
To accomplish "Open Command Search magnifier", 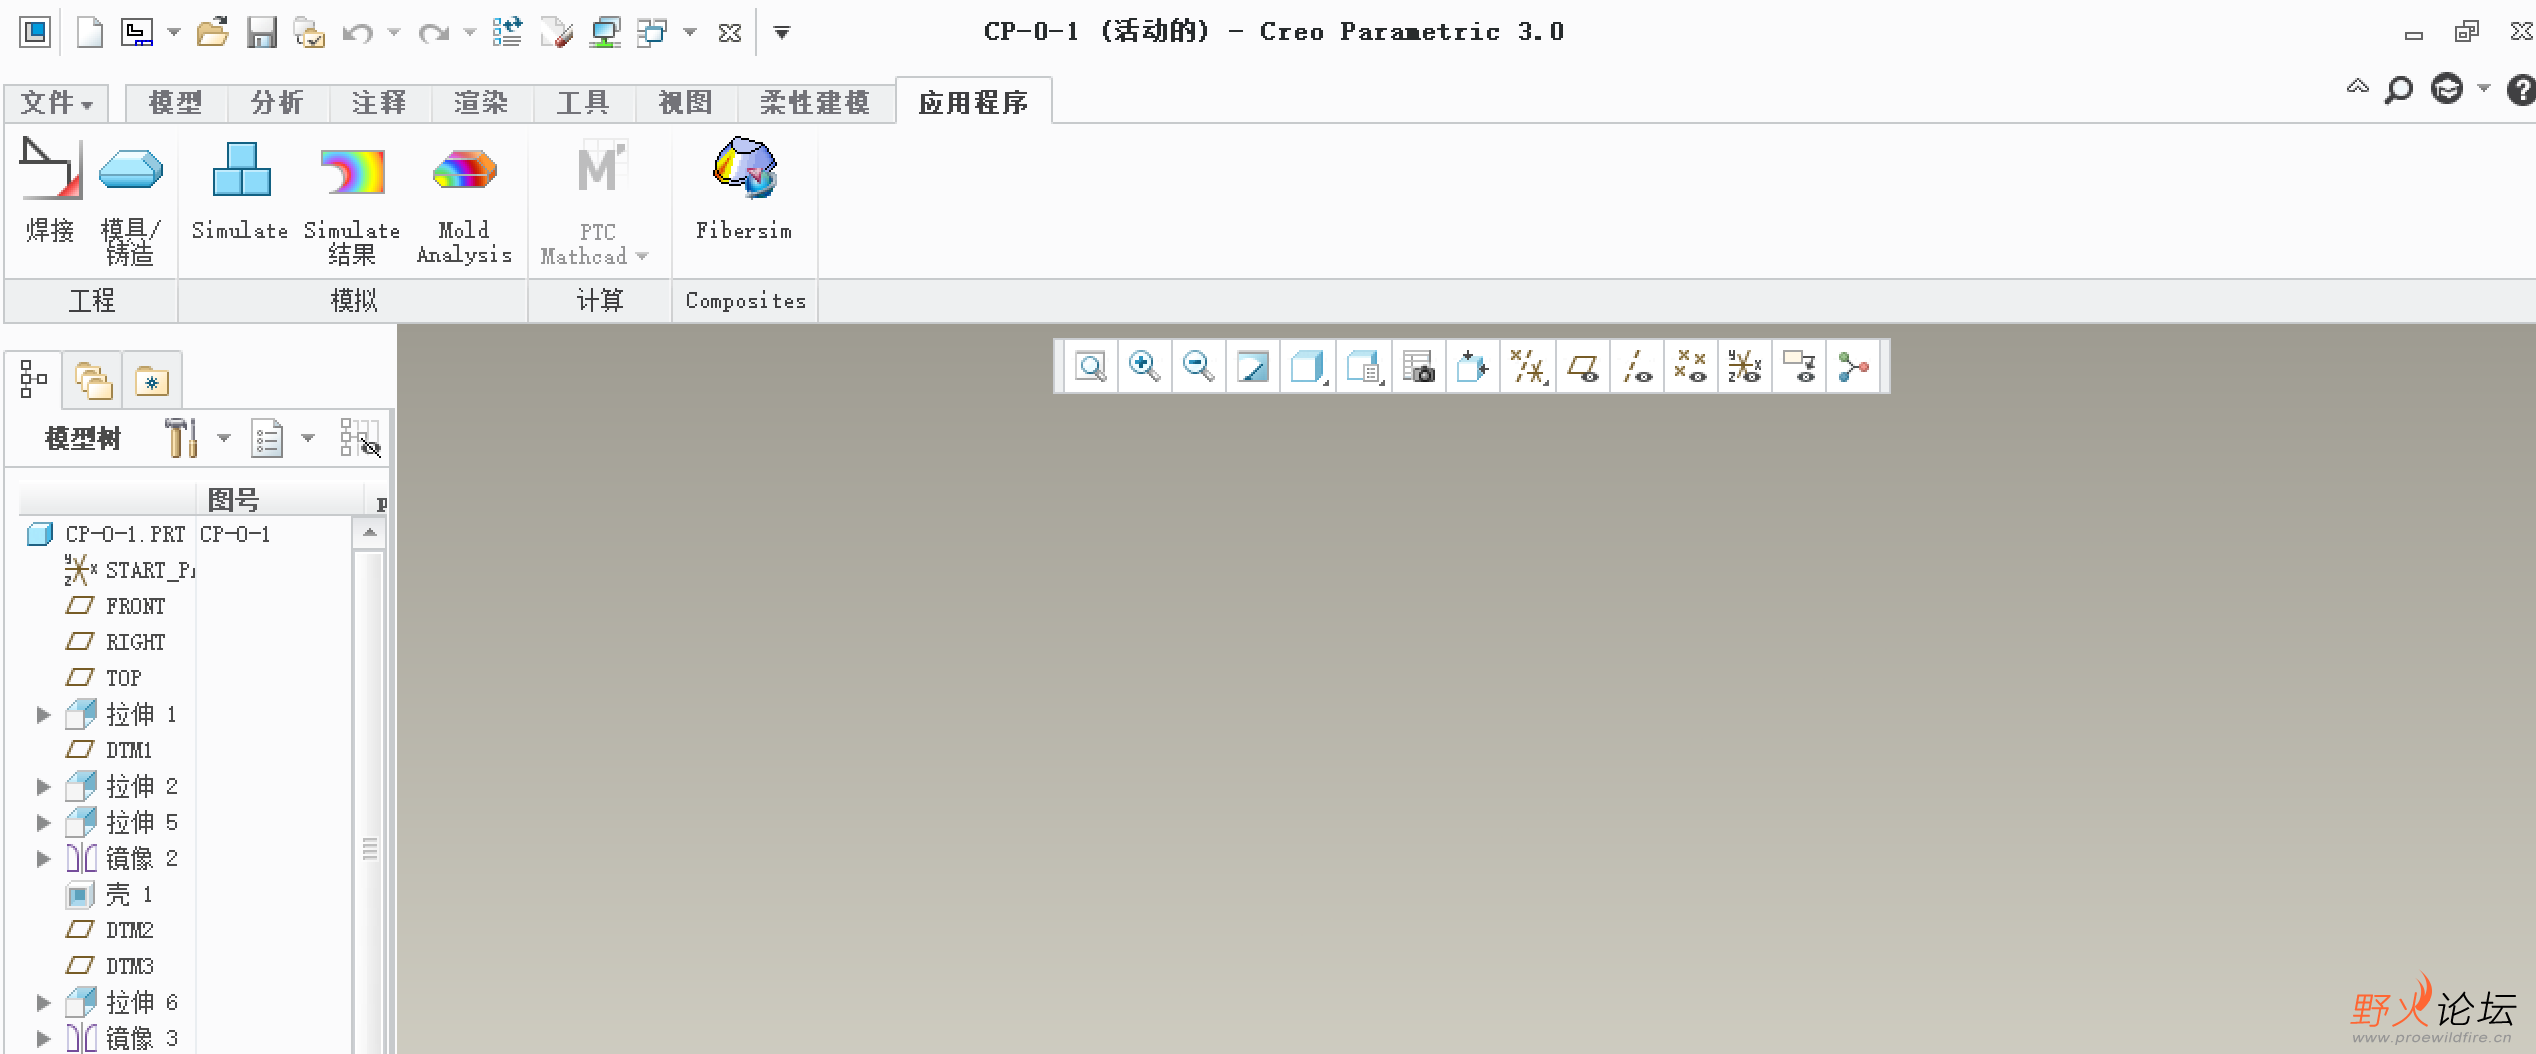I will click(2398, 90).
